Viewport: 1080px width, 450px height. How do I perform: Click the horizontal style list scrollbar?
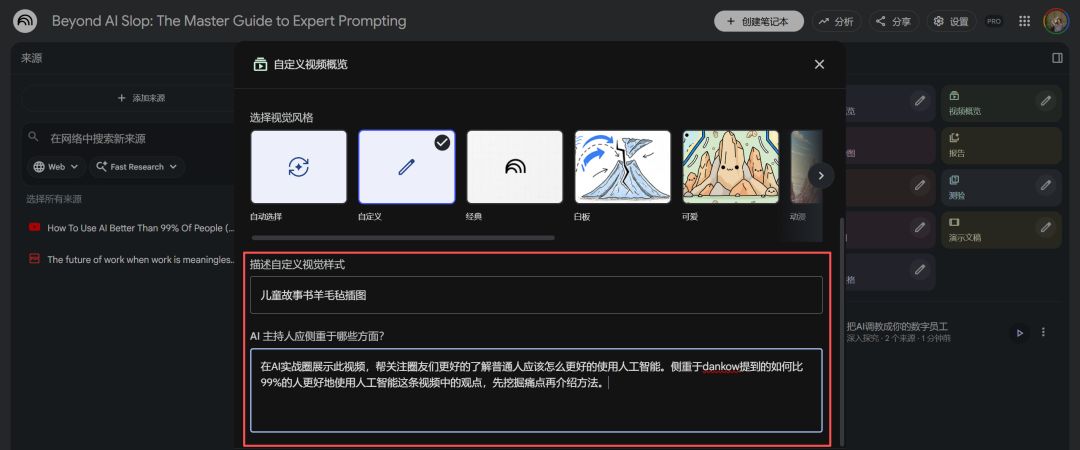point(403,238)
